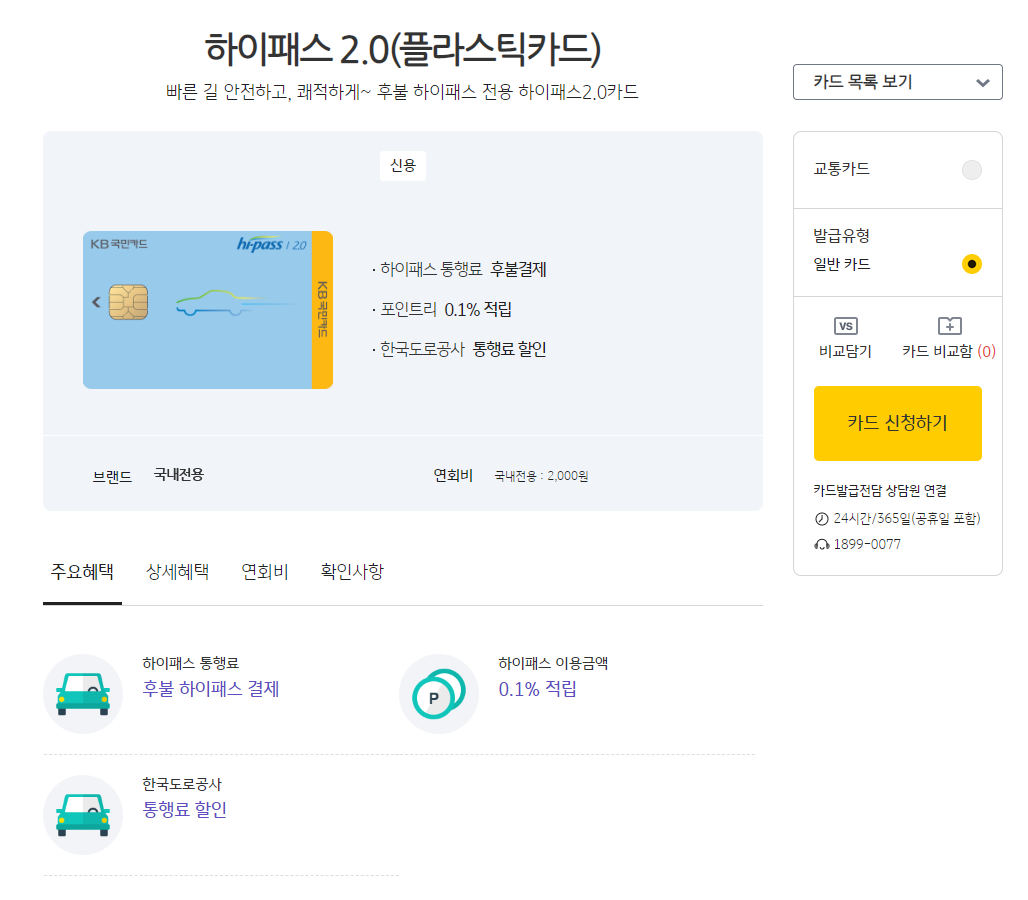The image size is (1028, 900).
Task: Click the phone number 1899-0077
Action: [867, 545]
